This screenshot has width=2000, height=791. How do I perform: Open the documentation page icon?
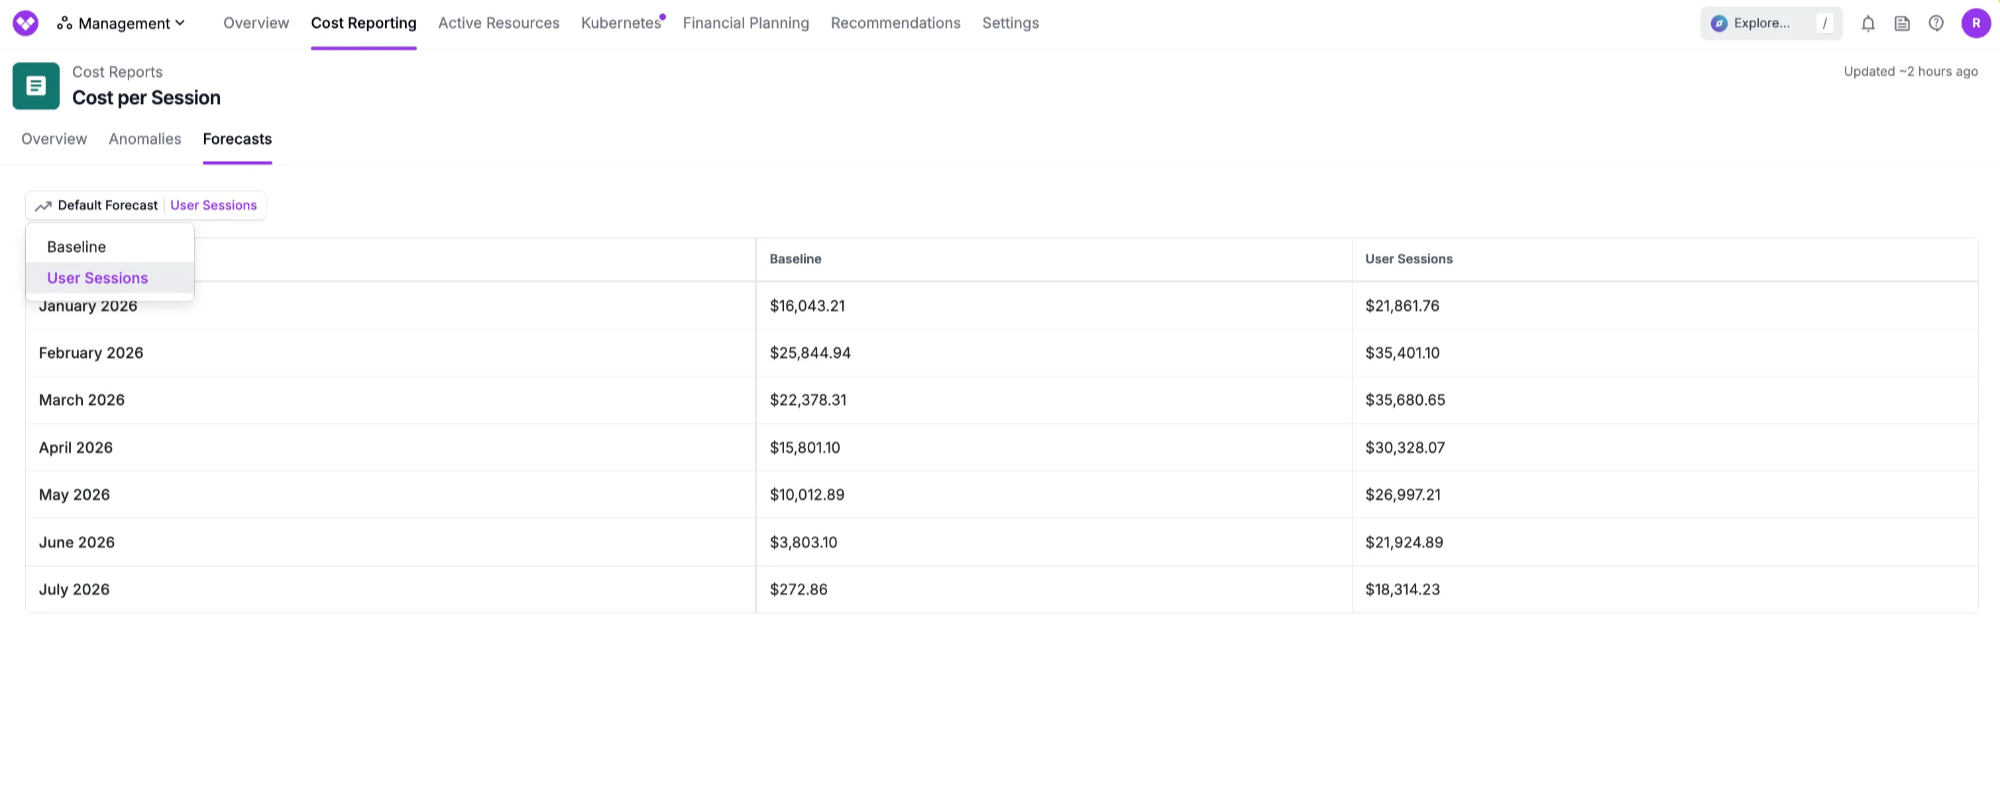click(x=1902, y=23)
